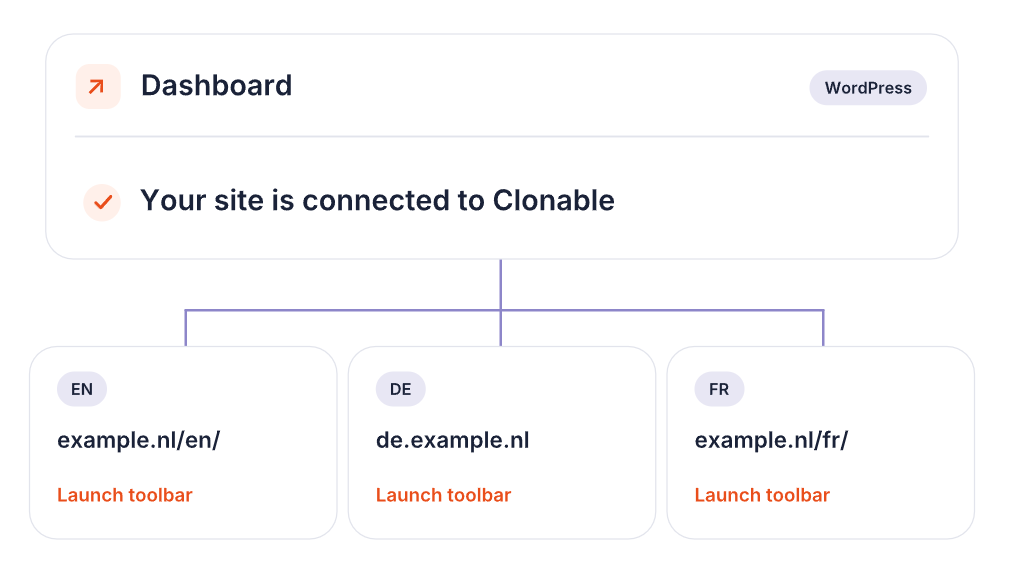
Task: Click the EN language badge
Action: [x=82, y=389]
